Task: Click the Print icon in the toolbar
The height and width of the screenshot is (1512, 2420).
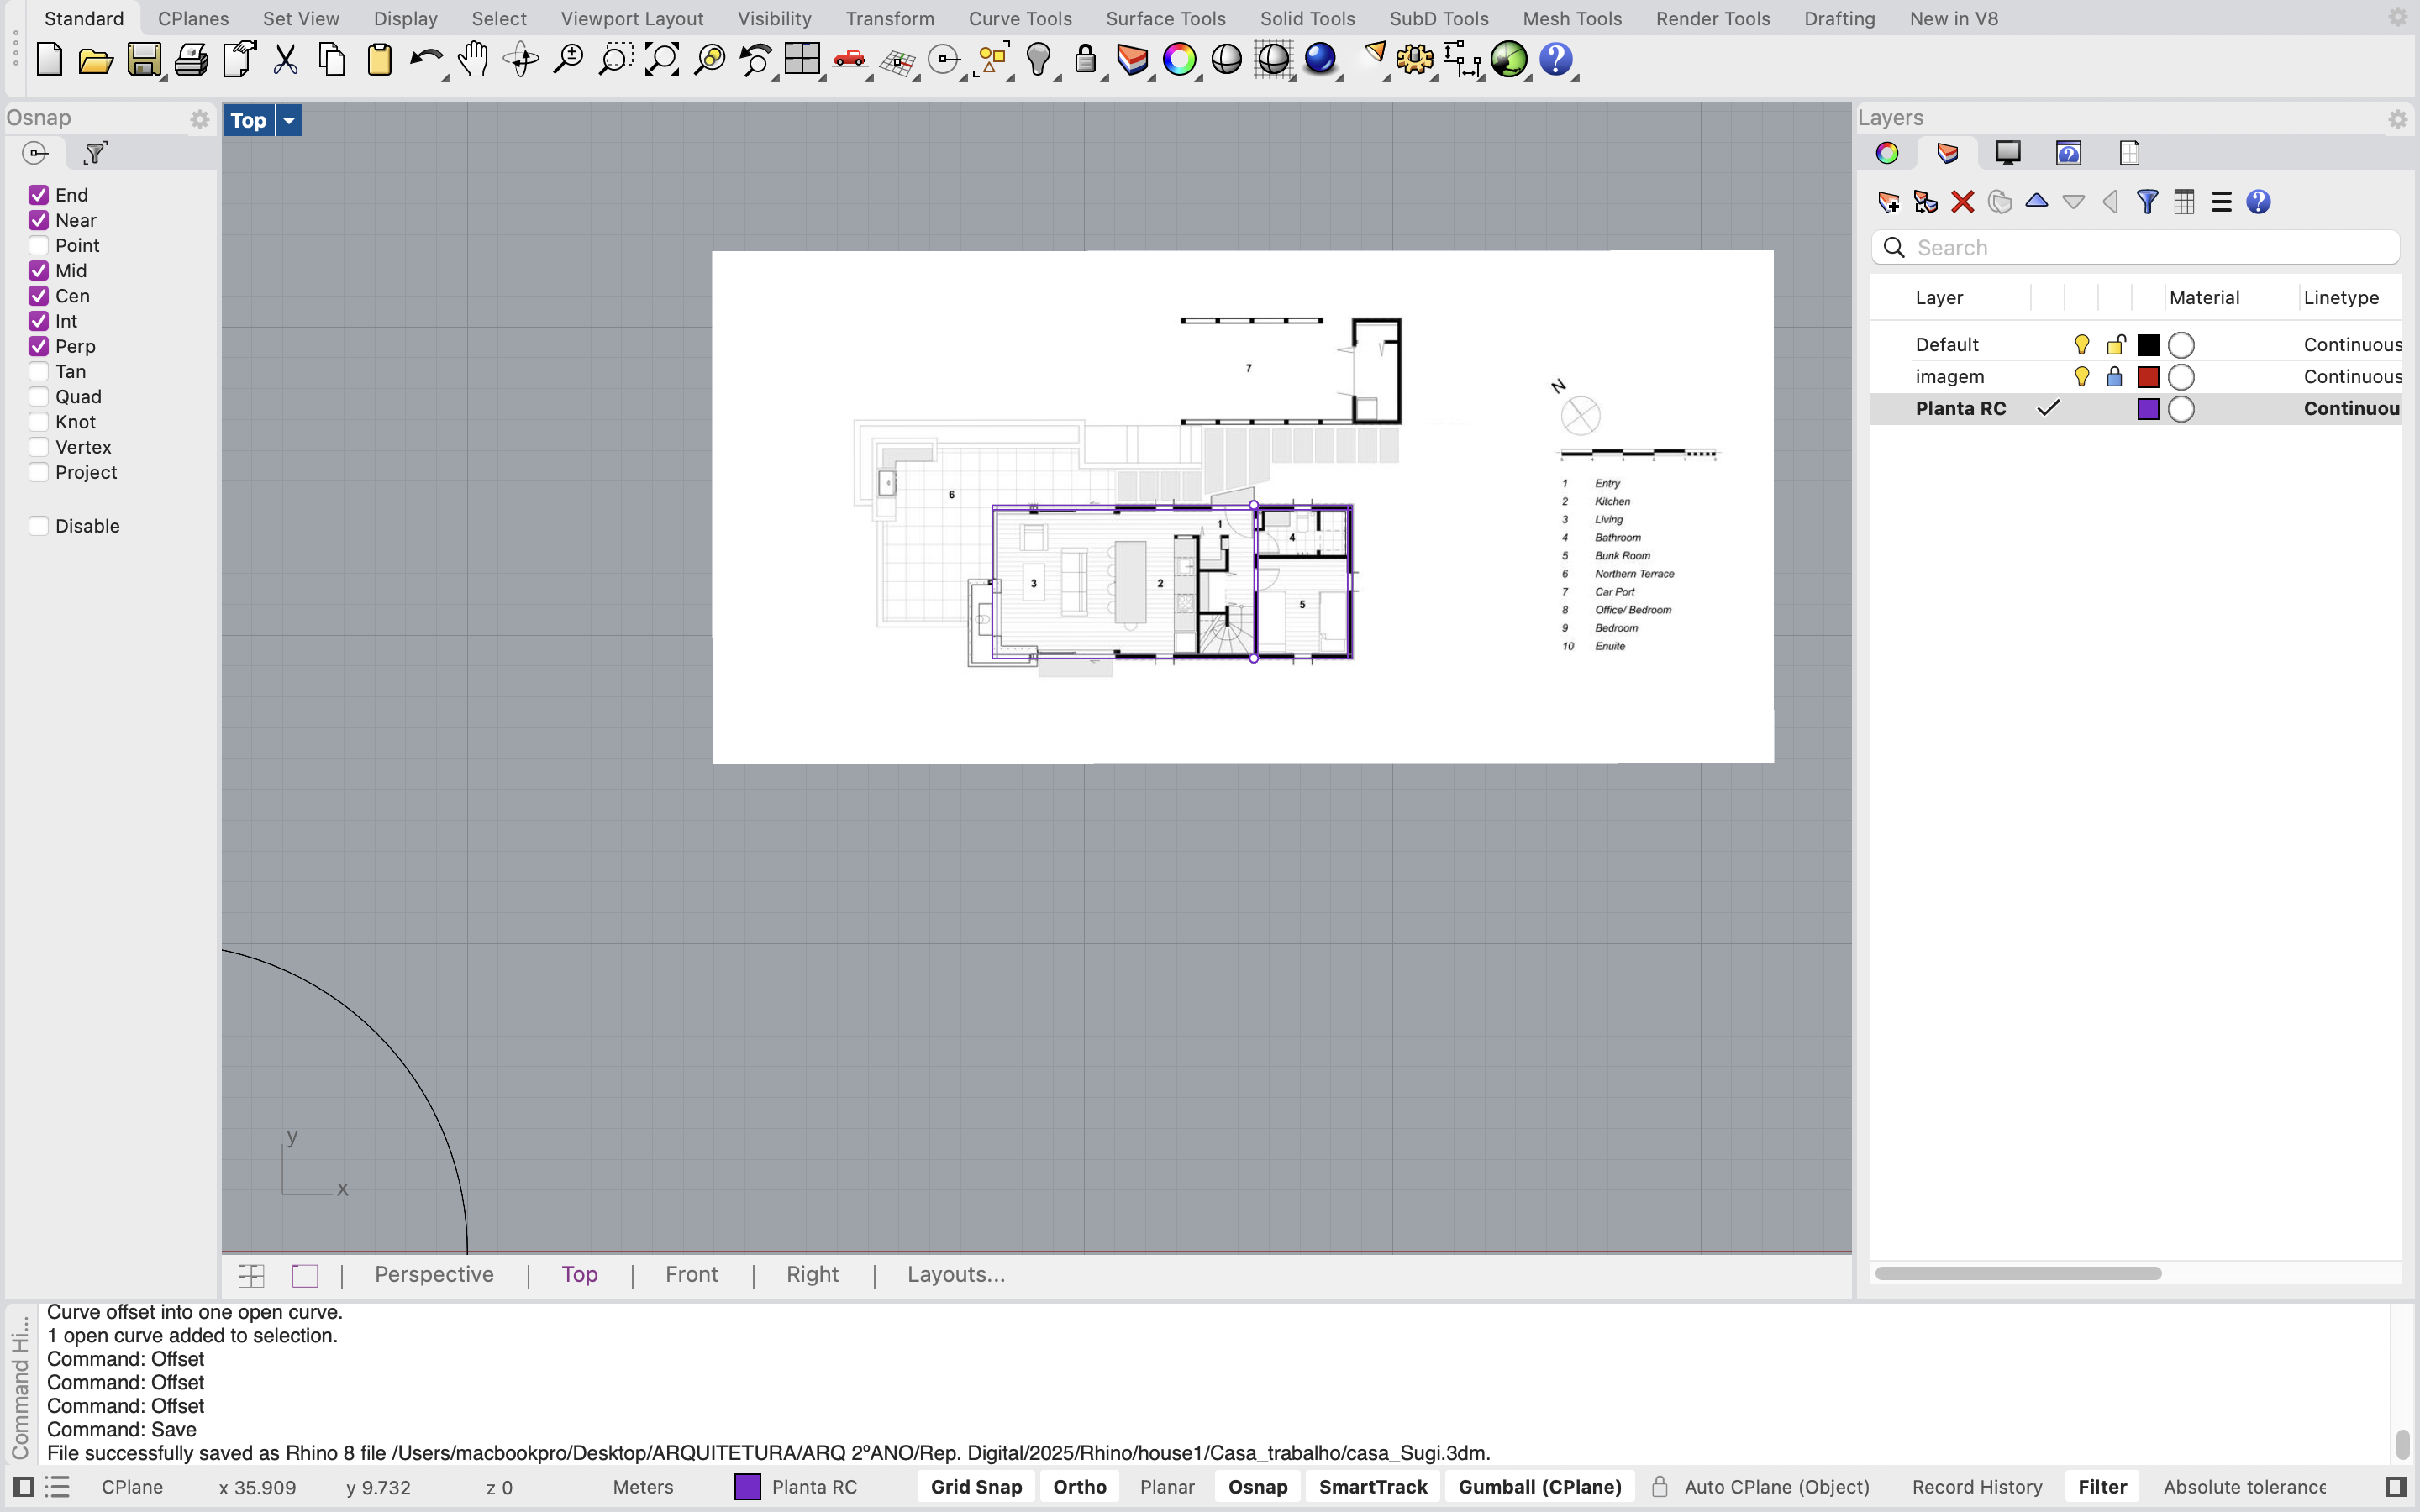Action: tap(190, 60)
